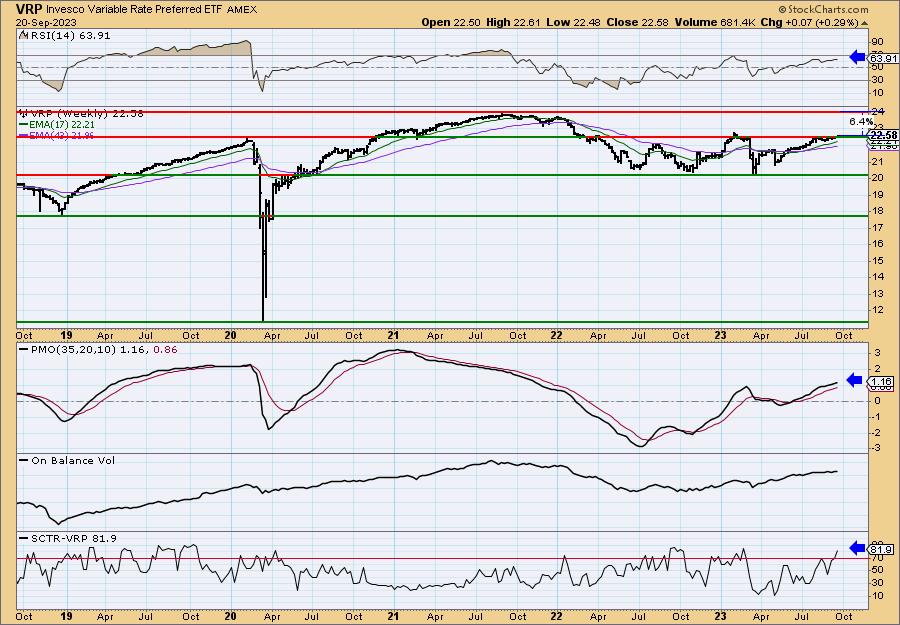This screenshot has width=900, height=625.
Task: Click the small up triangle after Chg
Action: 864,23
